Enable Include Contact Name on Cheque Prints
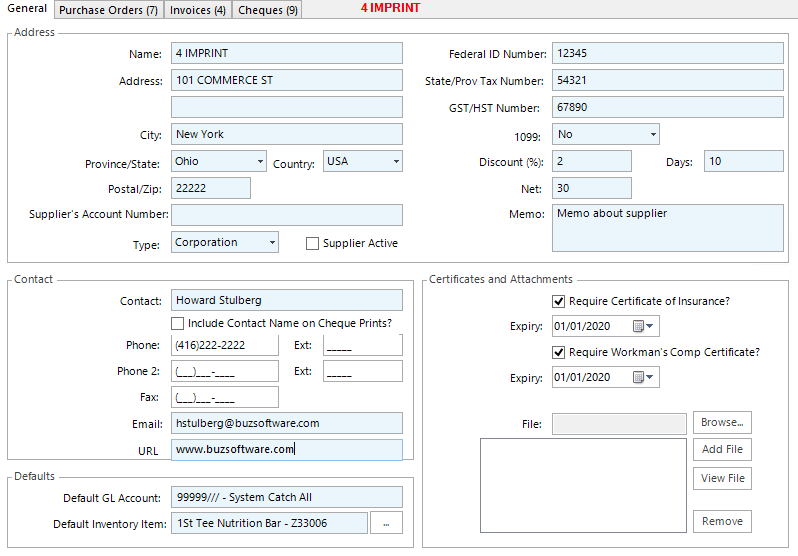Viewport: 798px width, 556px height. click(x=178, y=323)
